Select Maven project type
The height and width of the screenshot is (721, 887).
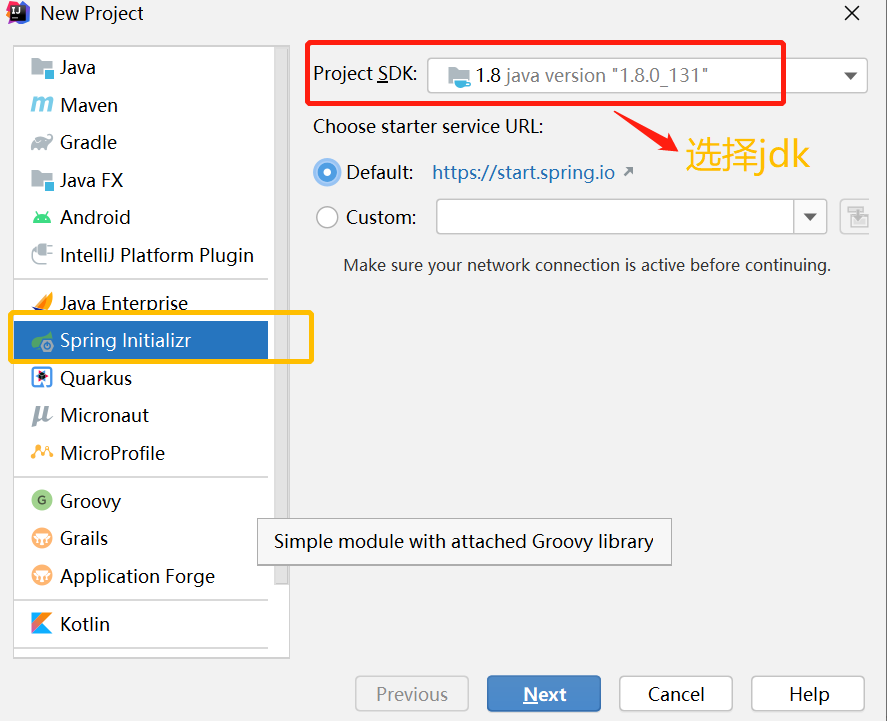coord(141,105)
